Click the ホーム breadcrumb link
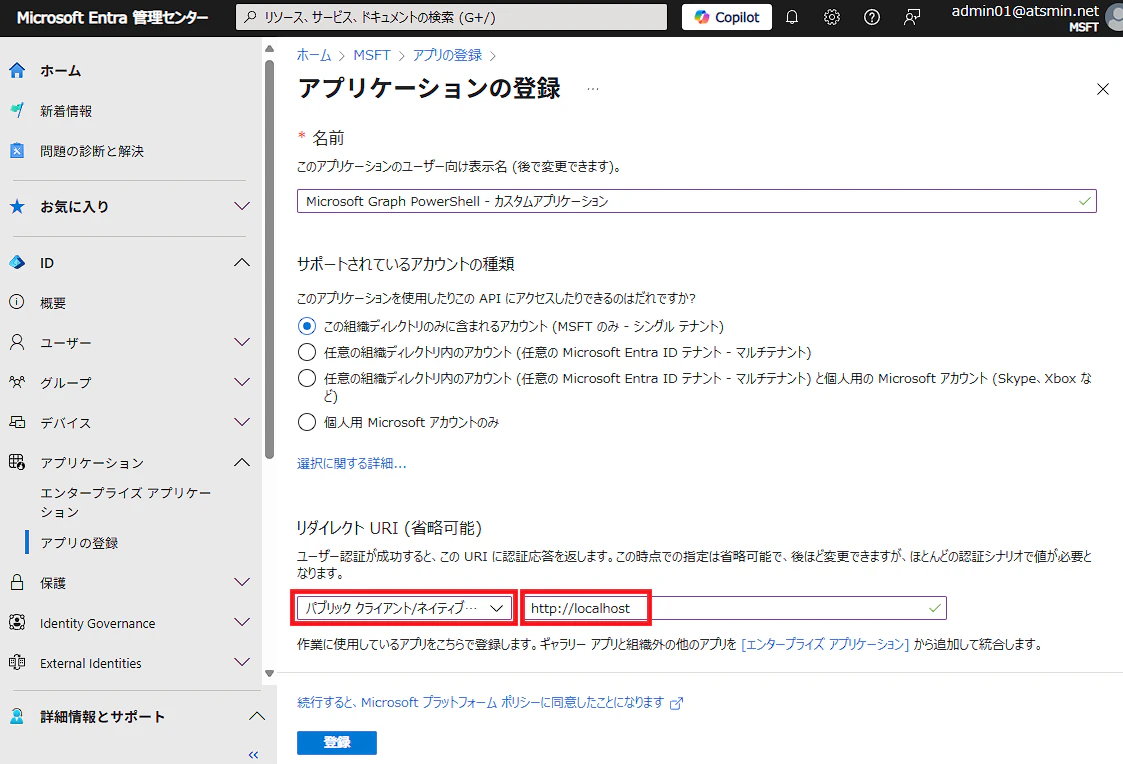1123x764 pixels. click(x=314, y=55)
